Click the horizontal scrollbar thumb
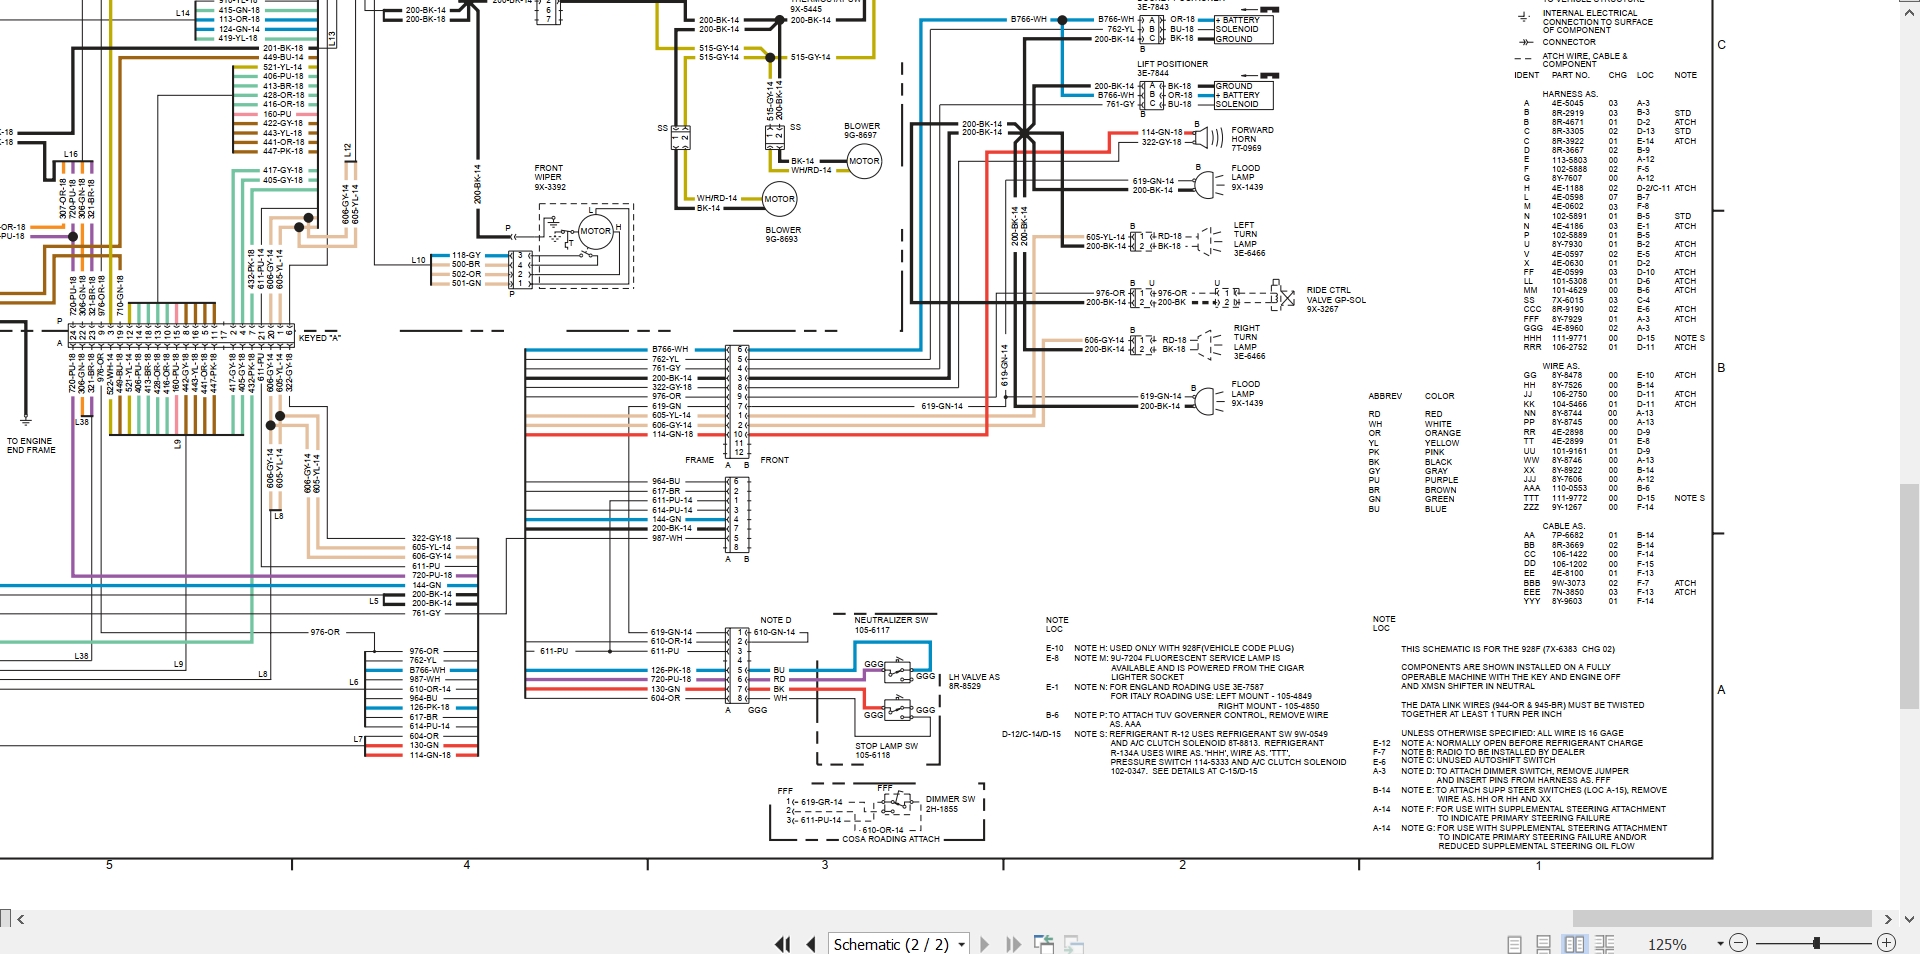The height and width of the screenshot is (954, 1920). [x=1722, y=919]
